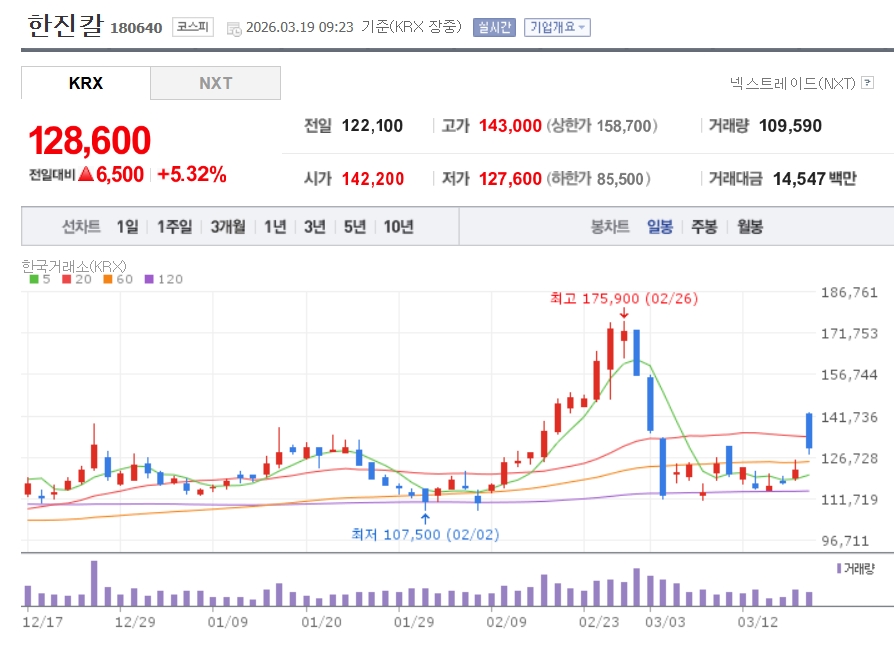Show the 1일 line chart
894x646 pixels.
point(127,227)
